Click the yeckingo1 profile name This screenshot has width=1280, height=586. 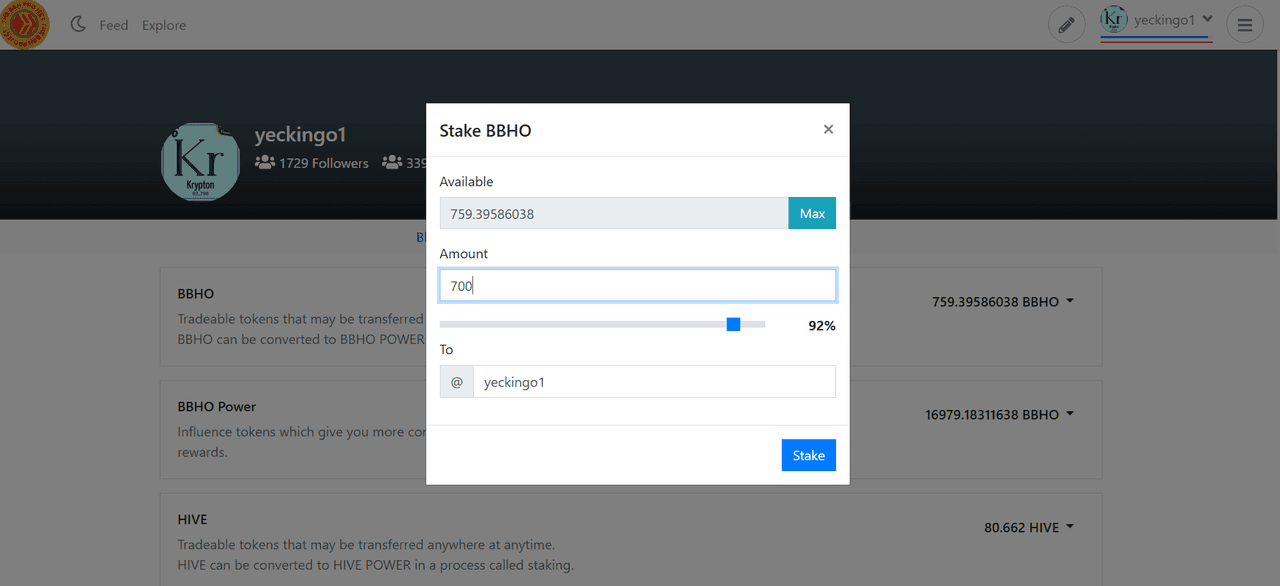[x=300, y=134]
